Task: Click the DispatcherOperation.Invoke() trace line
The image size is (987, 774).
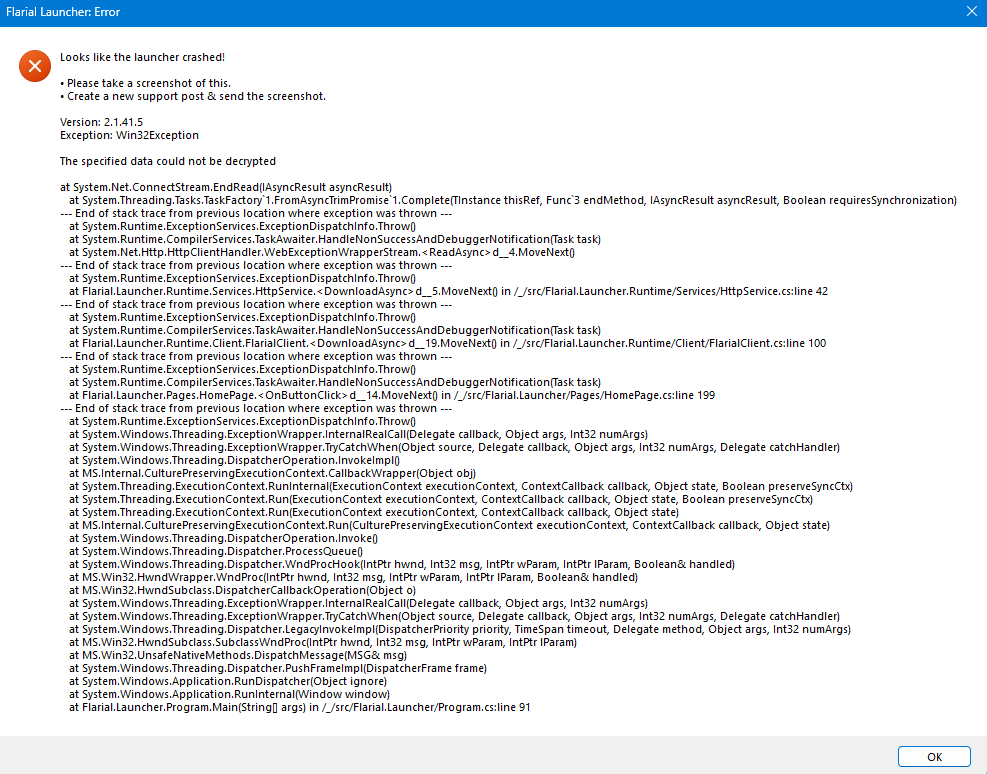Action: pos(223,538)
